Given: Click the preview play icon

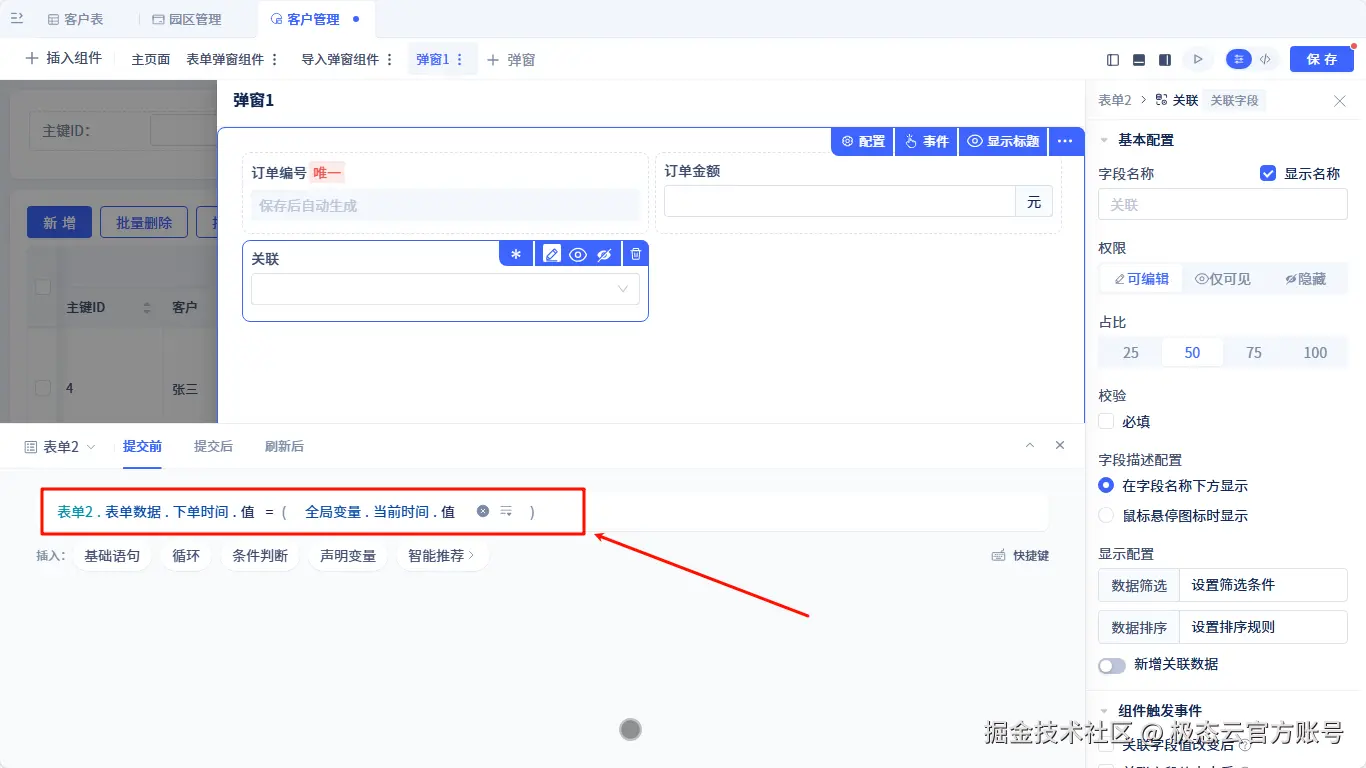Looking at the screenshot, I should coord(1197,59).
